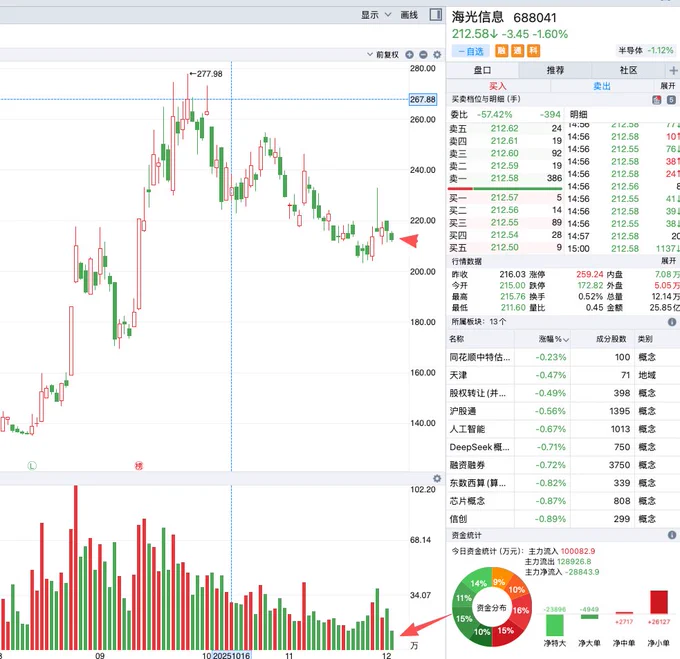Zoom out chart with minus icon
680x659 pixels.
[x=423, y=55]
